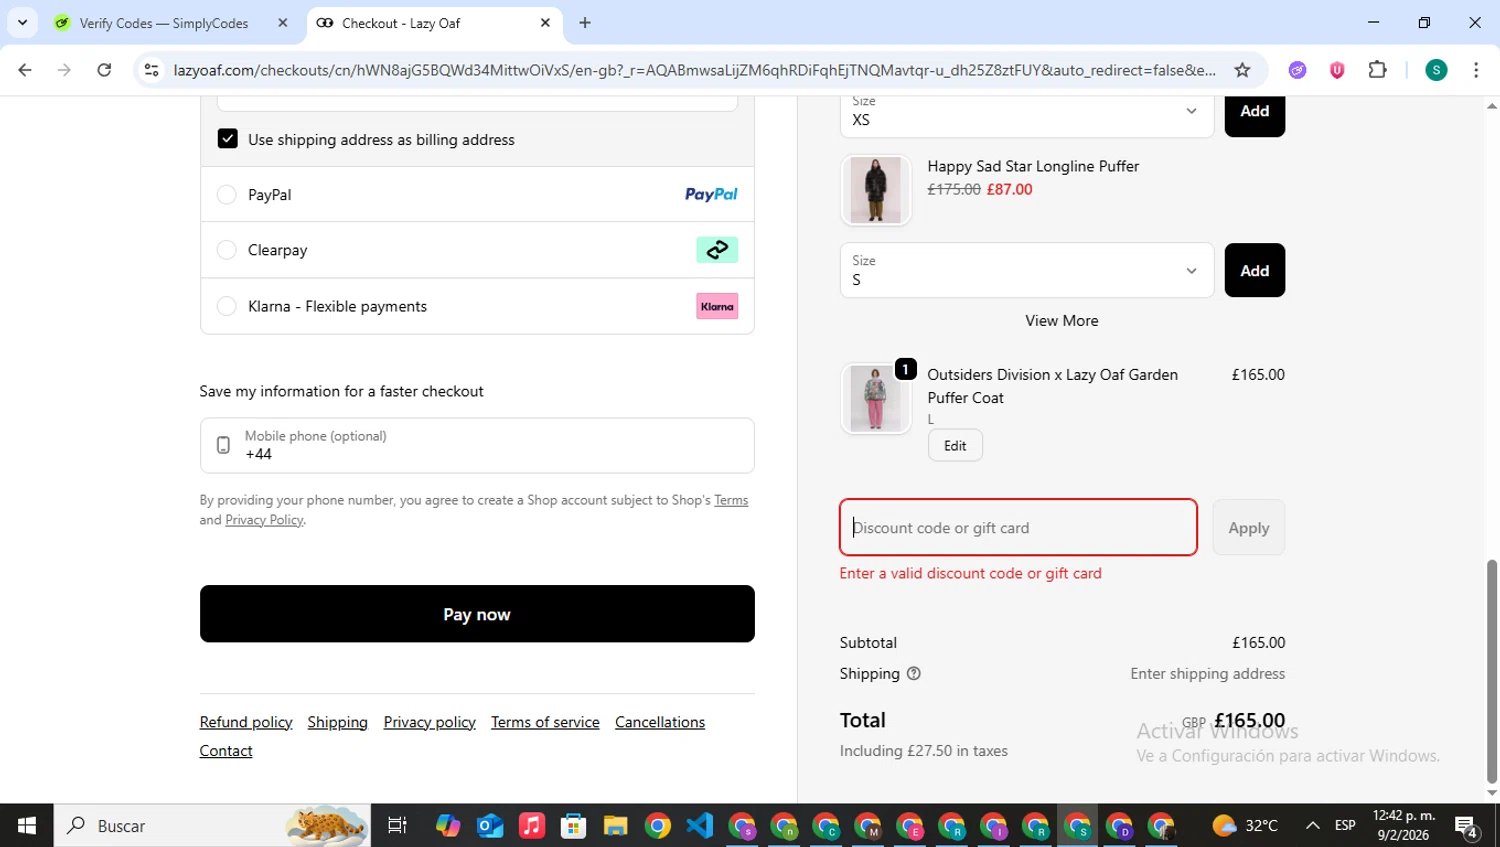
Task: Open the tab search chevron
Action: pos(22,22)
